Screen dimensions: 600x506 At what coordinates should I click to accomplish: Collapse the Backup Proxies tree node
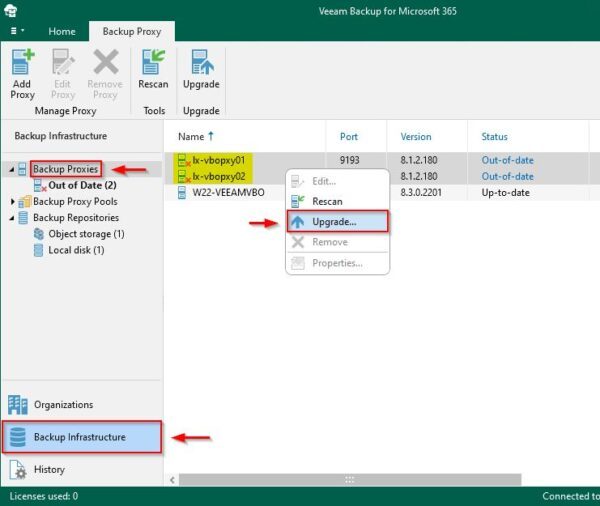[x=11, y=169]
